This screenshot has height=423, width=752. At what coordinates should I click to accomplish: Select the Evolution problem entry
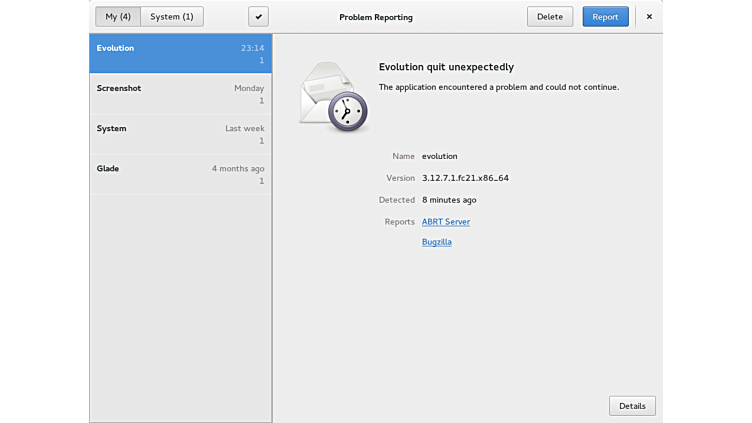(180, 54)
